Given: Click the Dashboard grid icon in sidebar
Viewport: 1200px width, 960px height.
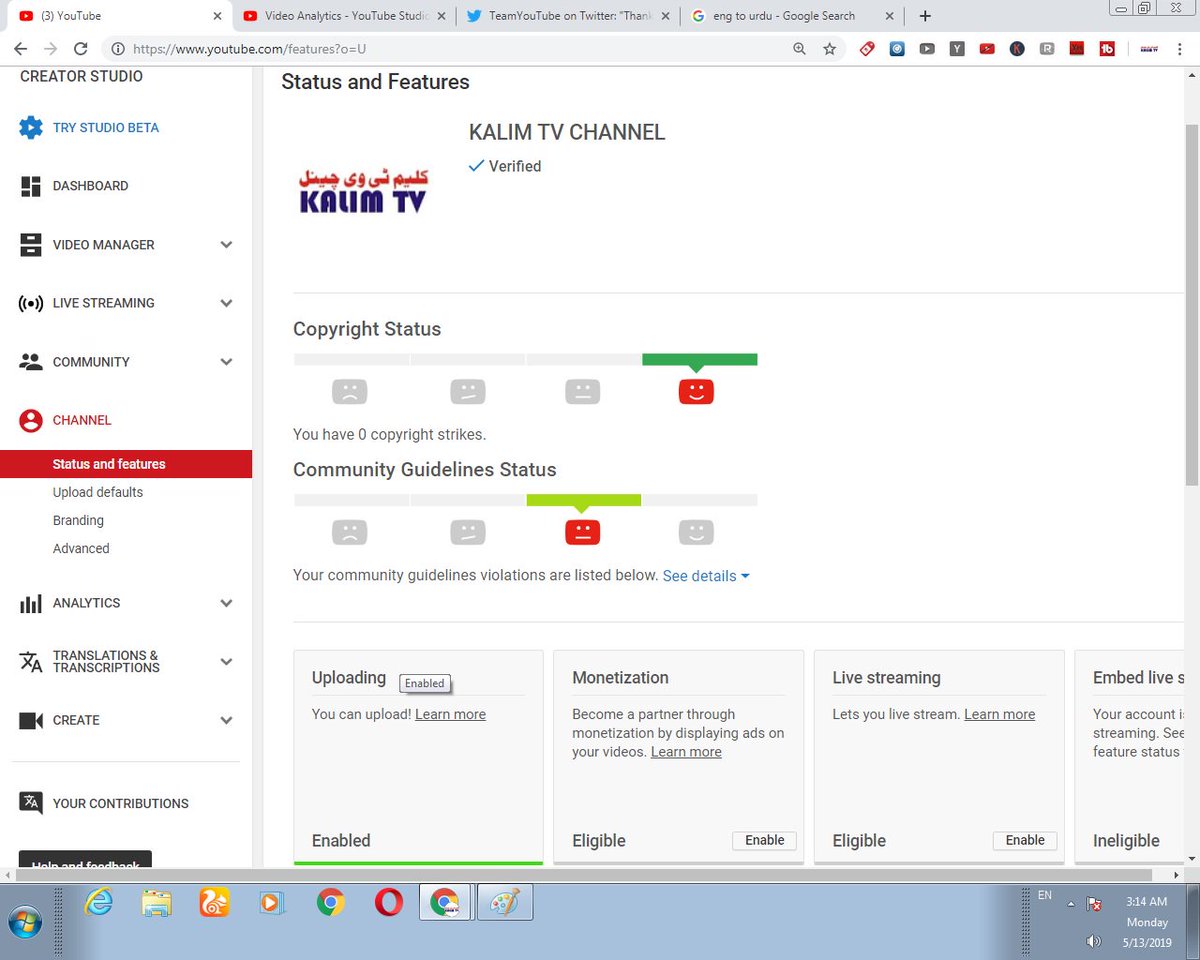Looking at the screenshot, I should [31, 186].
